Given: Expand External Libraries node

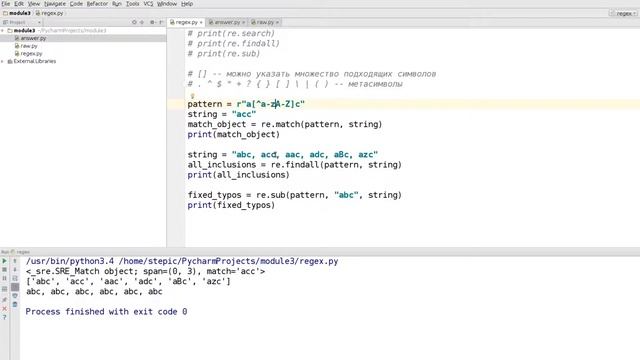Looking at the screenshot, I should coord(2,61).
